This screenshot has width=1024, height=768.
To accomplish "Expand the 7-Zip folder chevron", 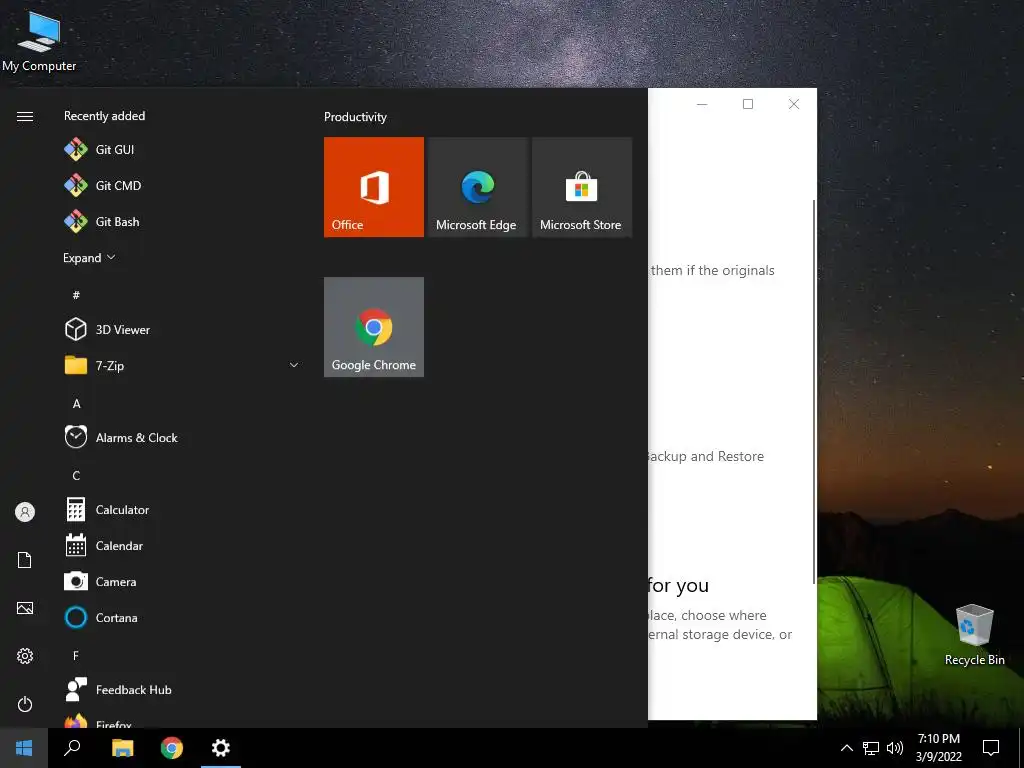I will (x=294, y=366).
